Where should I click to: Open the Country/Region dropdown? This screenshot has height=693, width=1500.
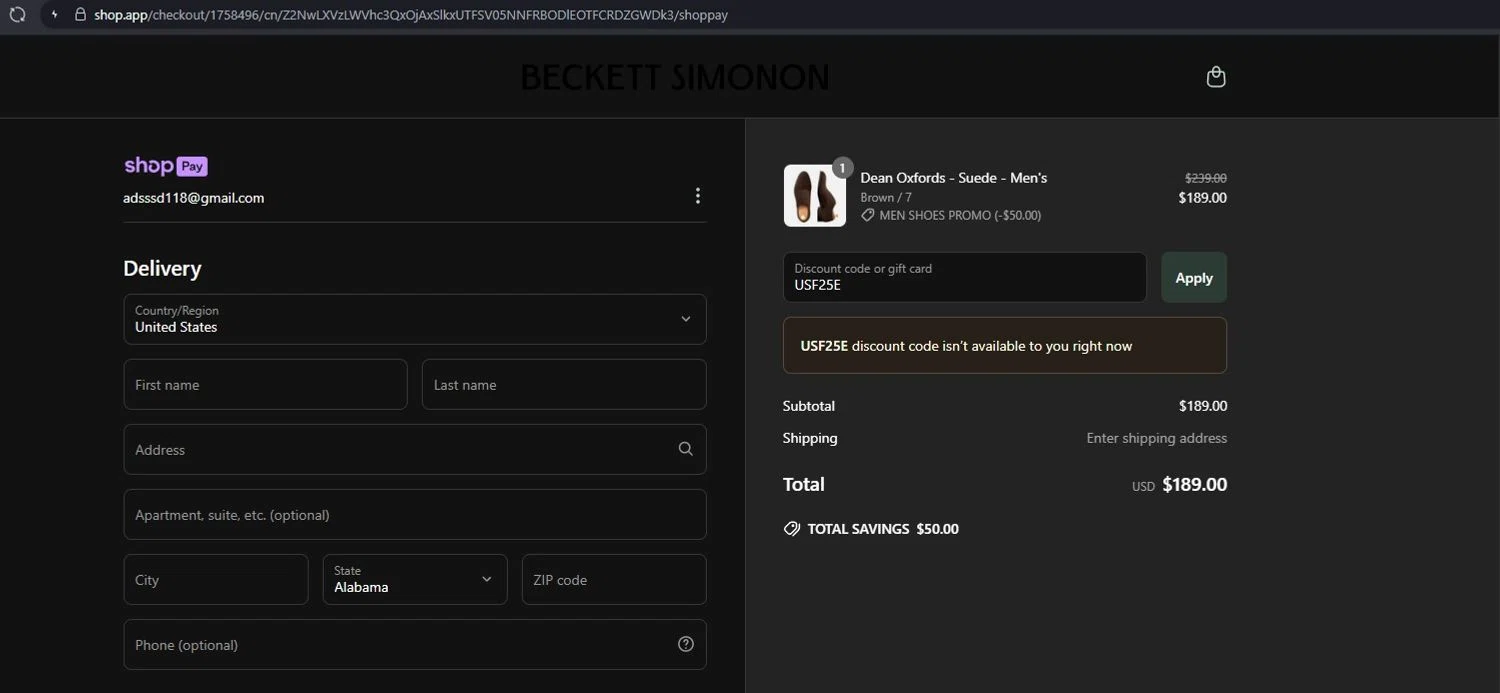pos(415,319)
